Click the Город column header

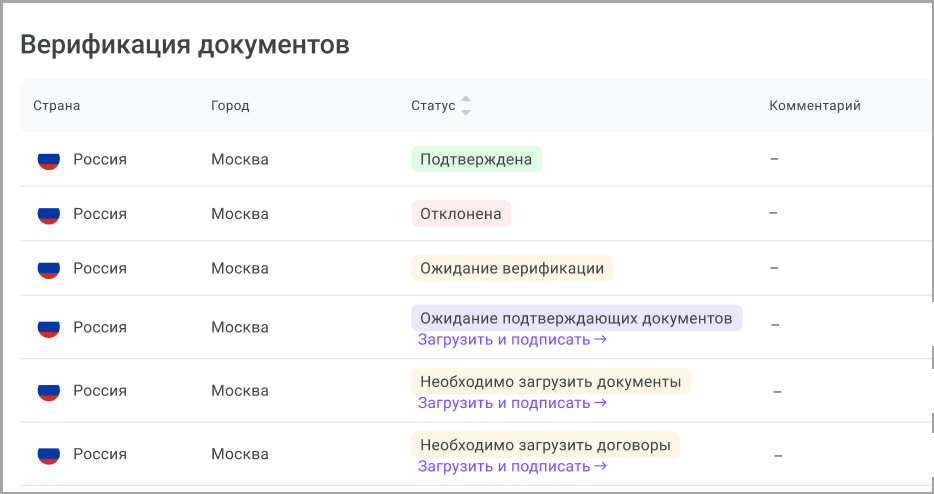point(230,106)
